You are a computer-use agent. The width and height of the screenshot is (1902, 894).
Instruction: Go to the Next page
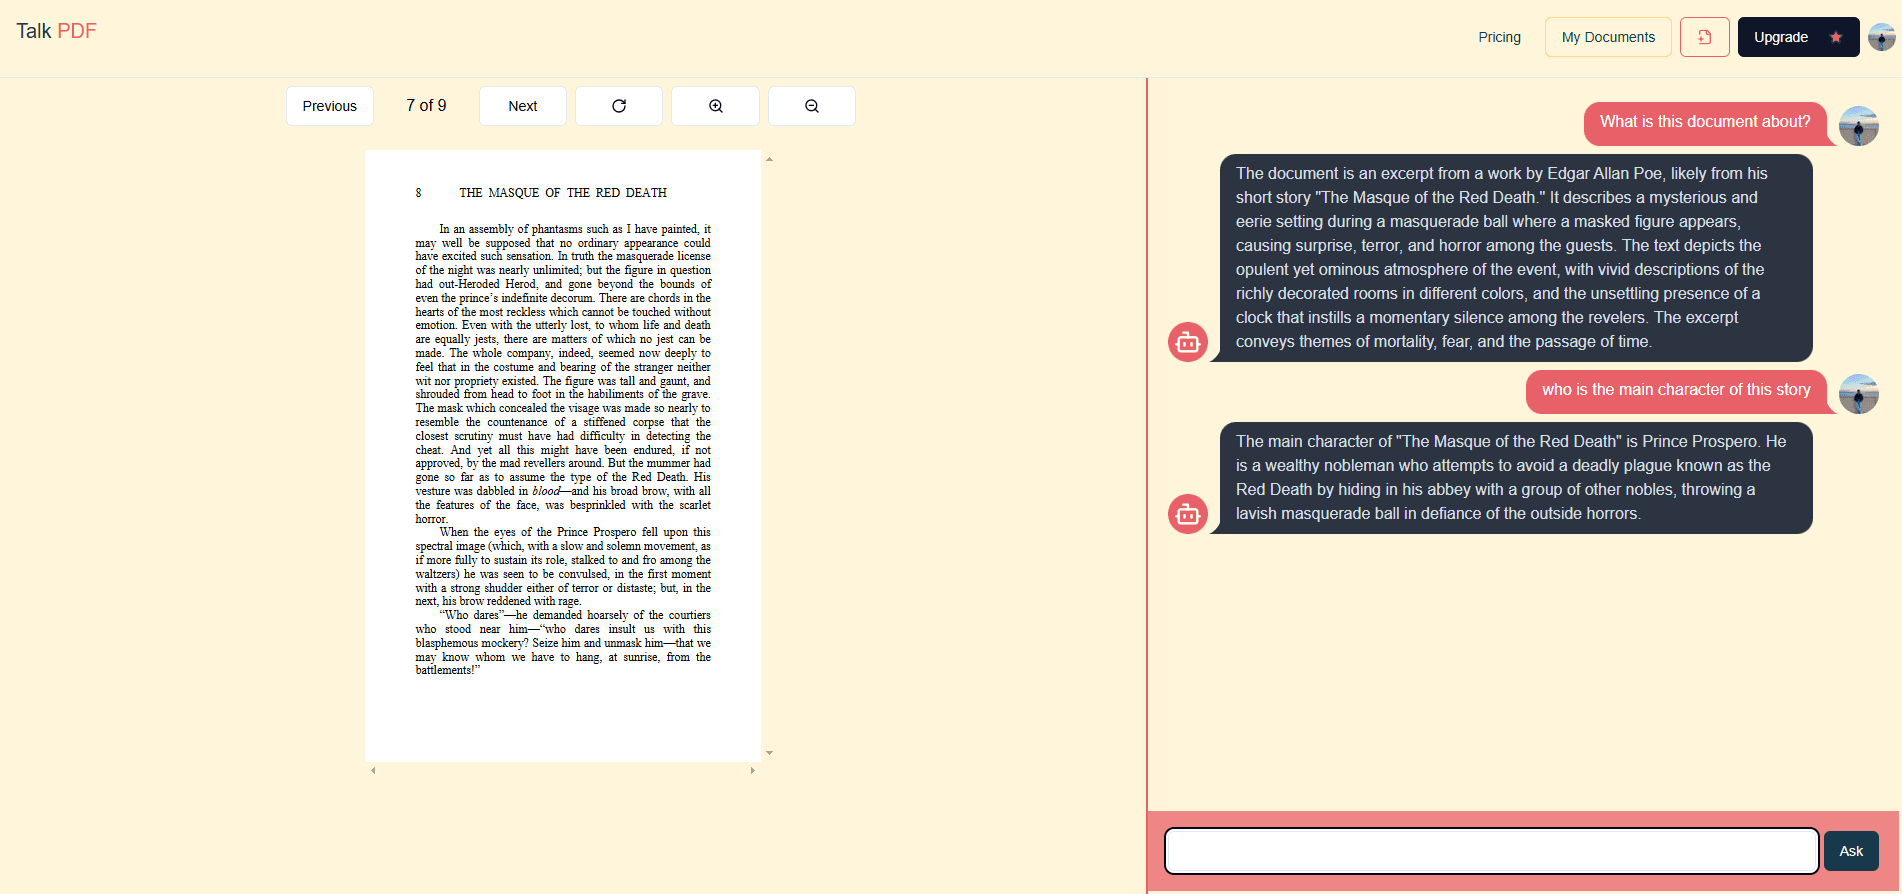[523, 106]
